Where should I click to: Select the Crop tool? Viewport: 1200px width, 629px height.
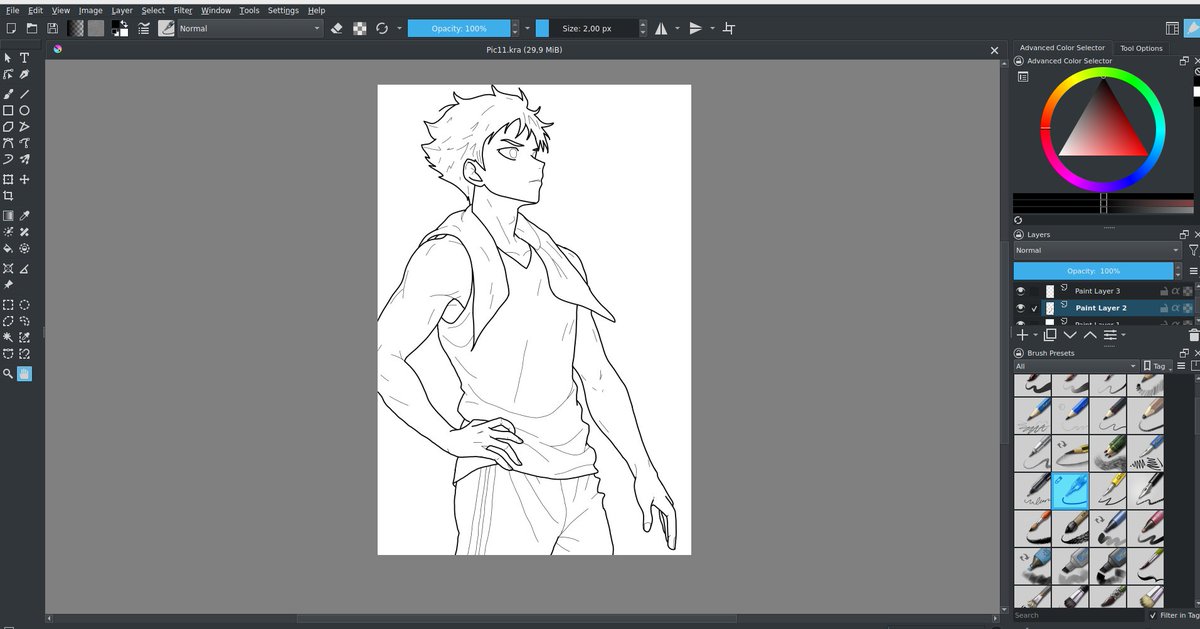click(x=8, y=196)
